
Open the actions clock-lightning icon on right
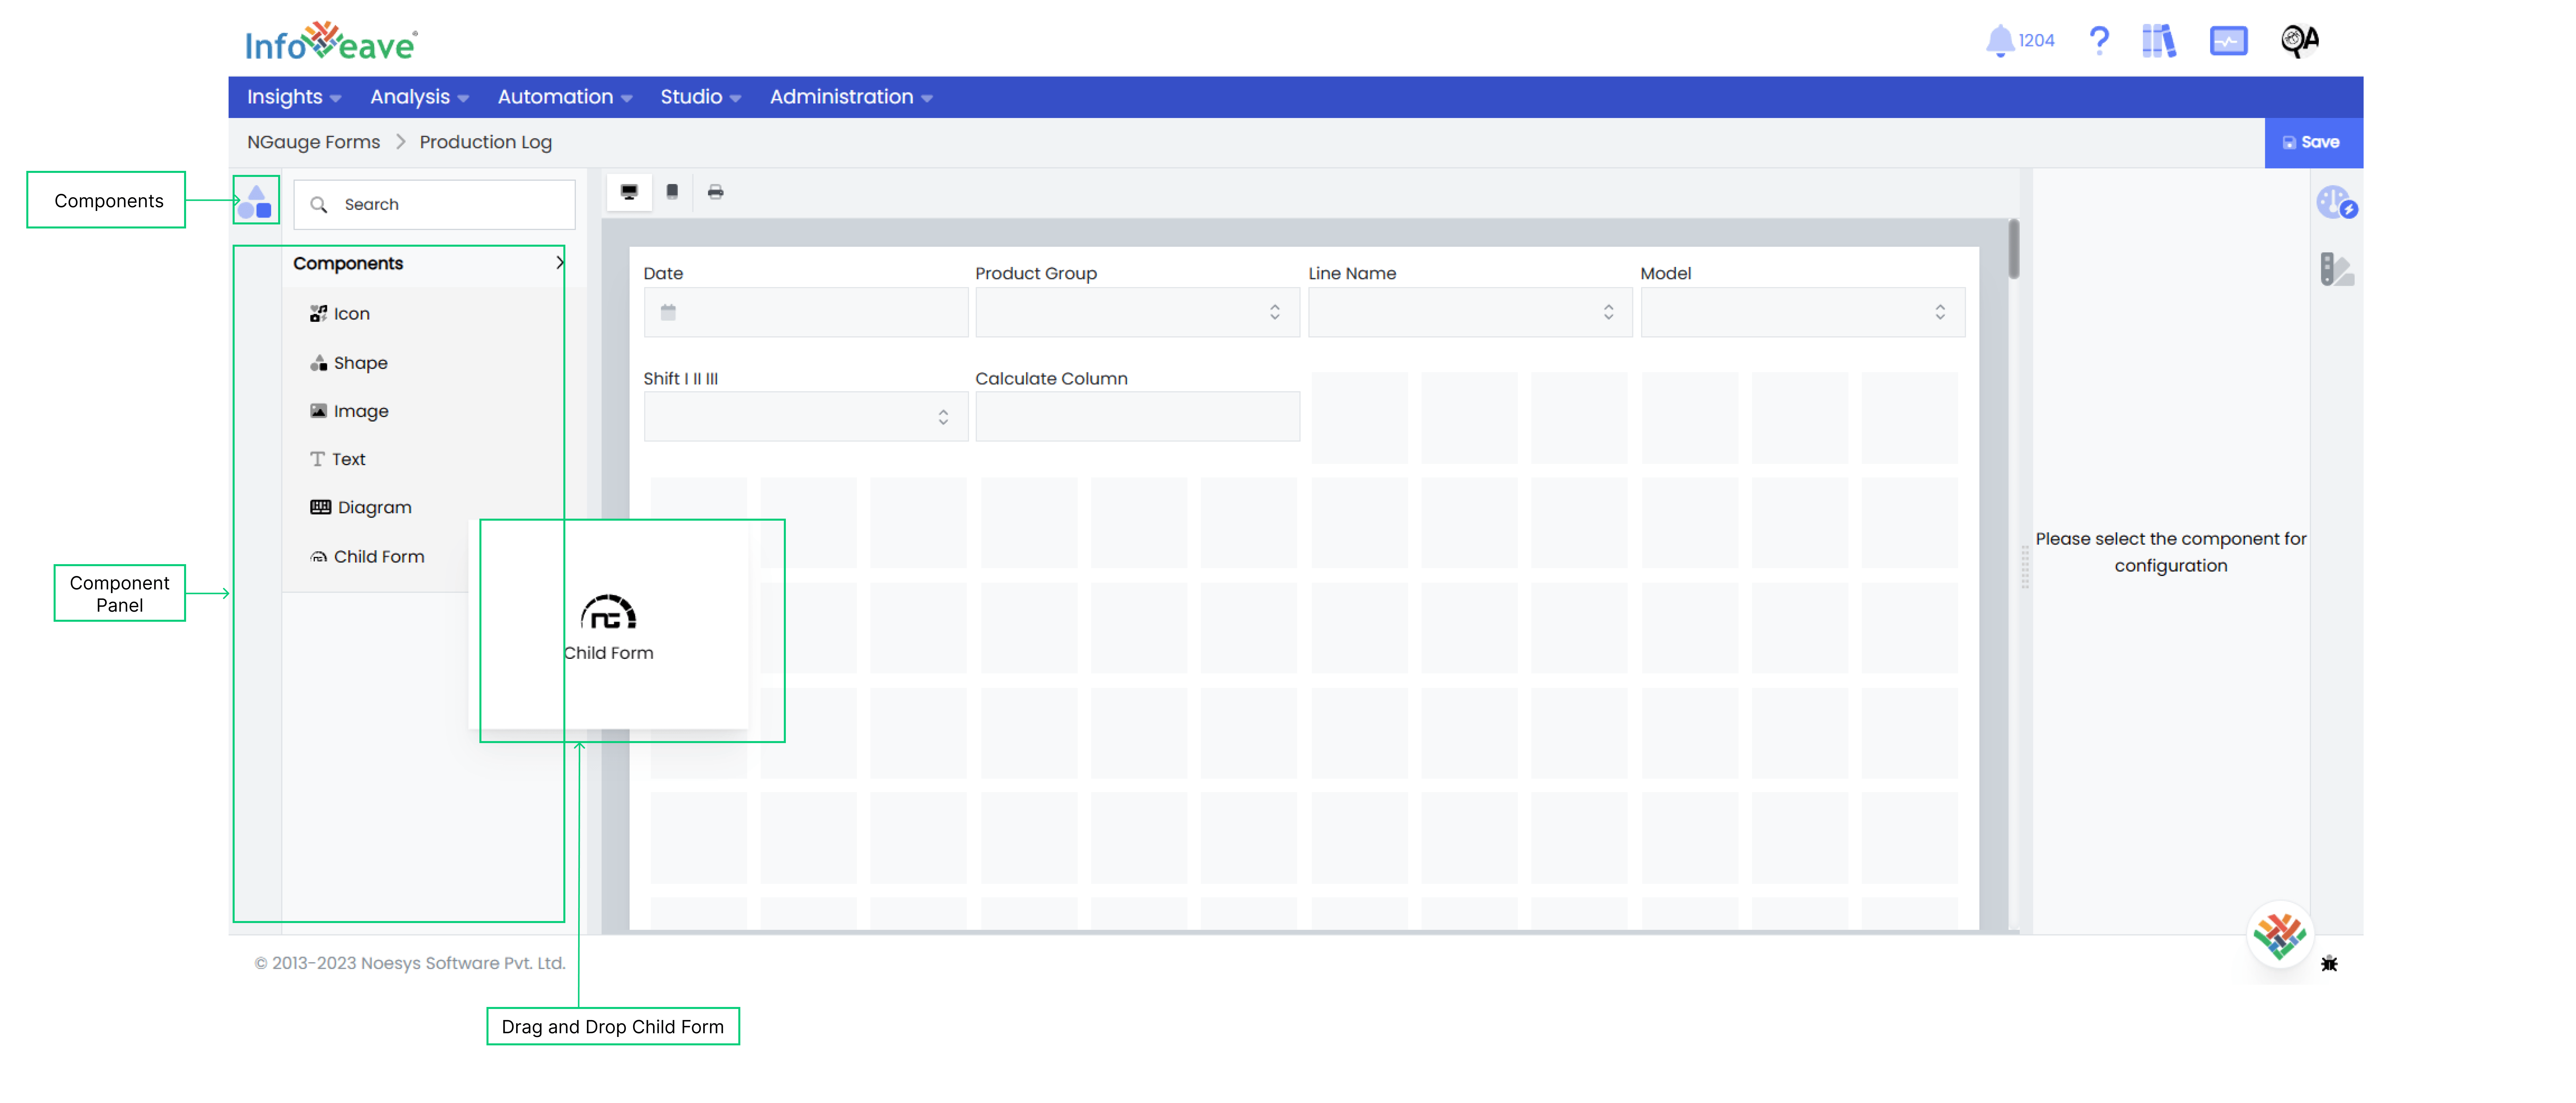pyautogui.click(x=2337, y=203)
